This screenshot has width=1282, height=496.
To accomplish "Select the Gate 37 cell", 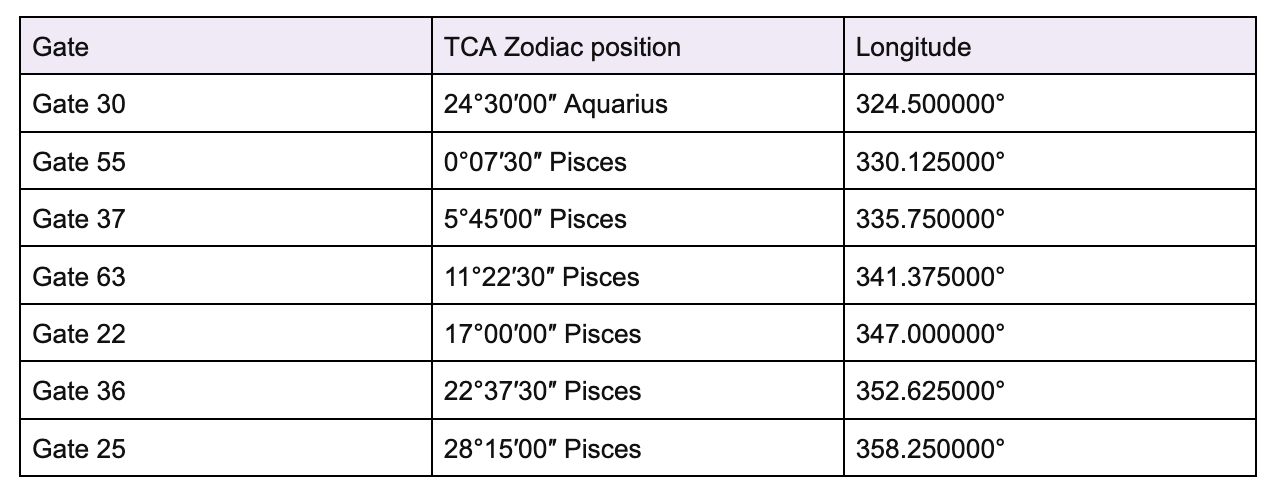I will coord(226,219).
